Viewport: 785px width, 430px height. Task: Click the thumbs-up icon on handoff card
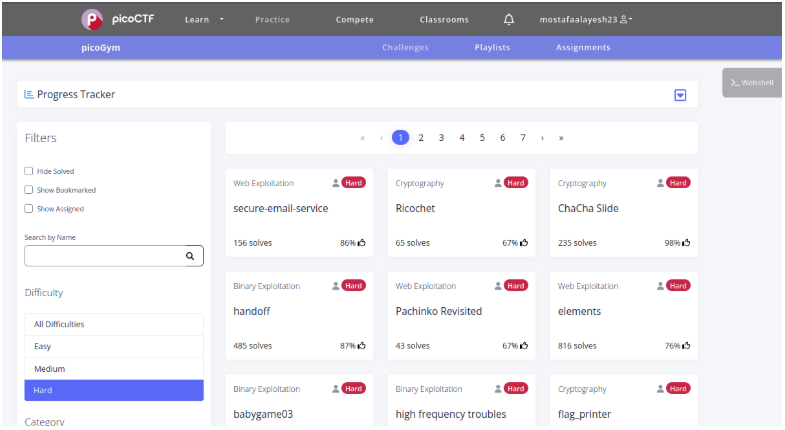pos(361,345)
